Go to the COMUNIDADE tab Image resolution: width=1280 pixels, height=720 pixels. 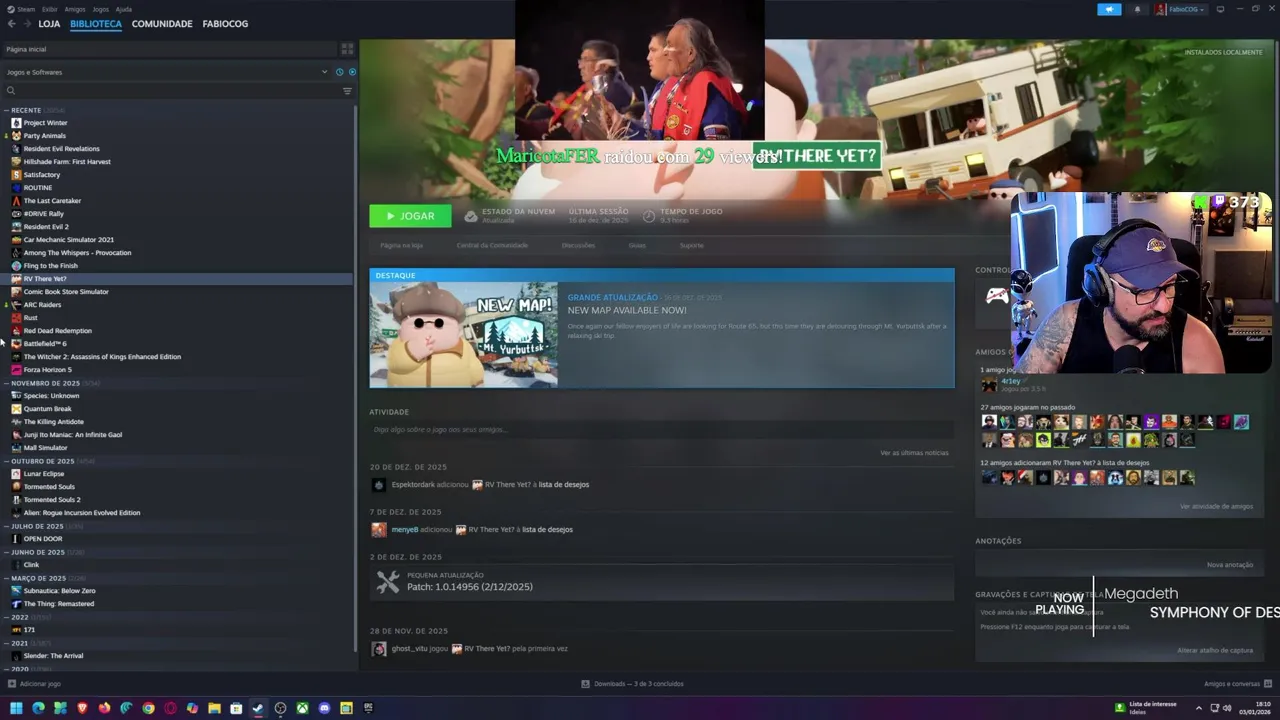click(x=162, y=23)
